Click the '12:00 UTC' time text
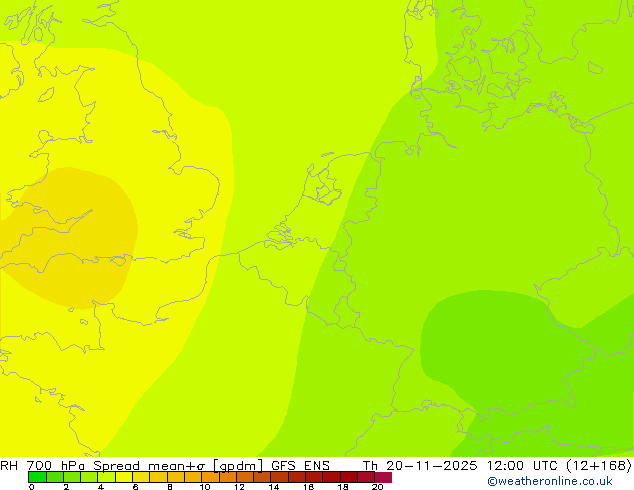 pos(522,466)
